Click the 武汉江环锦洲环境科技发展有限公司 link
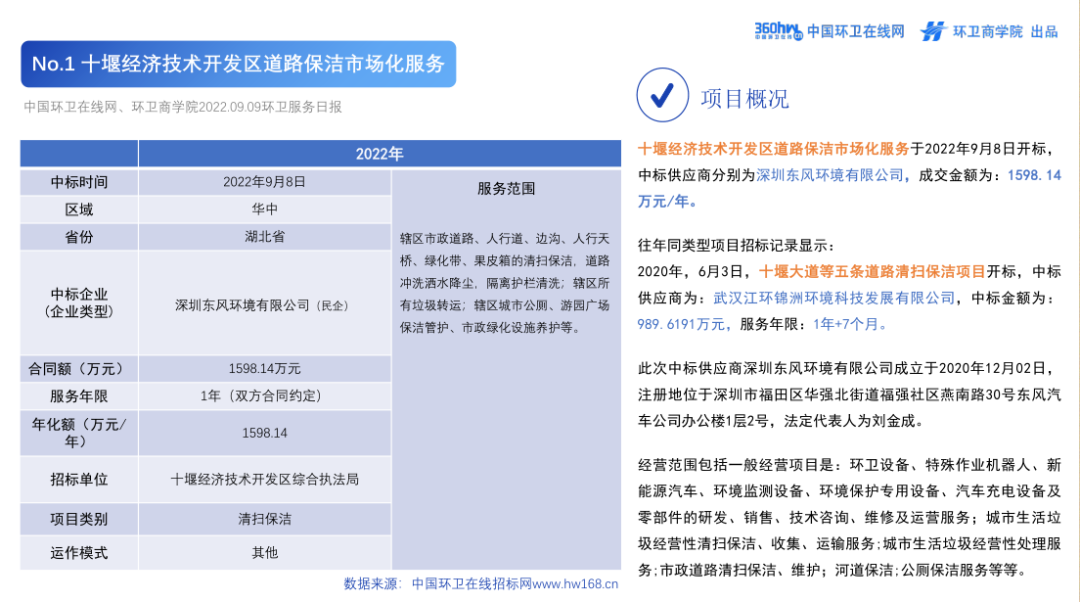 (x=834, y=298)
